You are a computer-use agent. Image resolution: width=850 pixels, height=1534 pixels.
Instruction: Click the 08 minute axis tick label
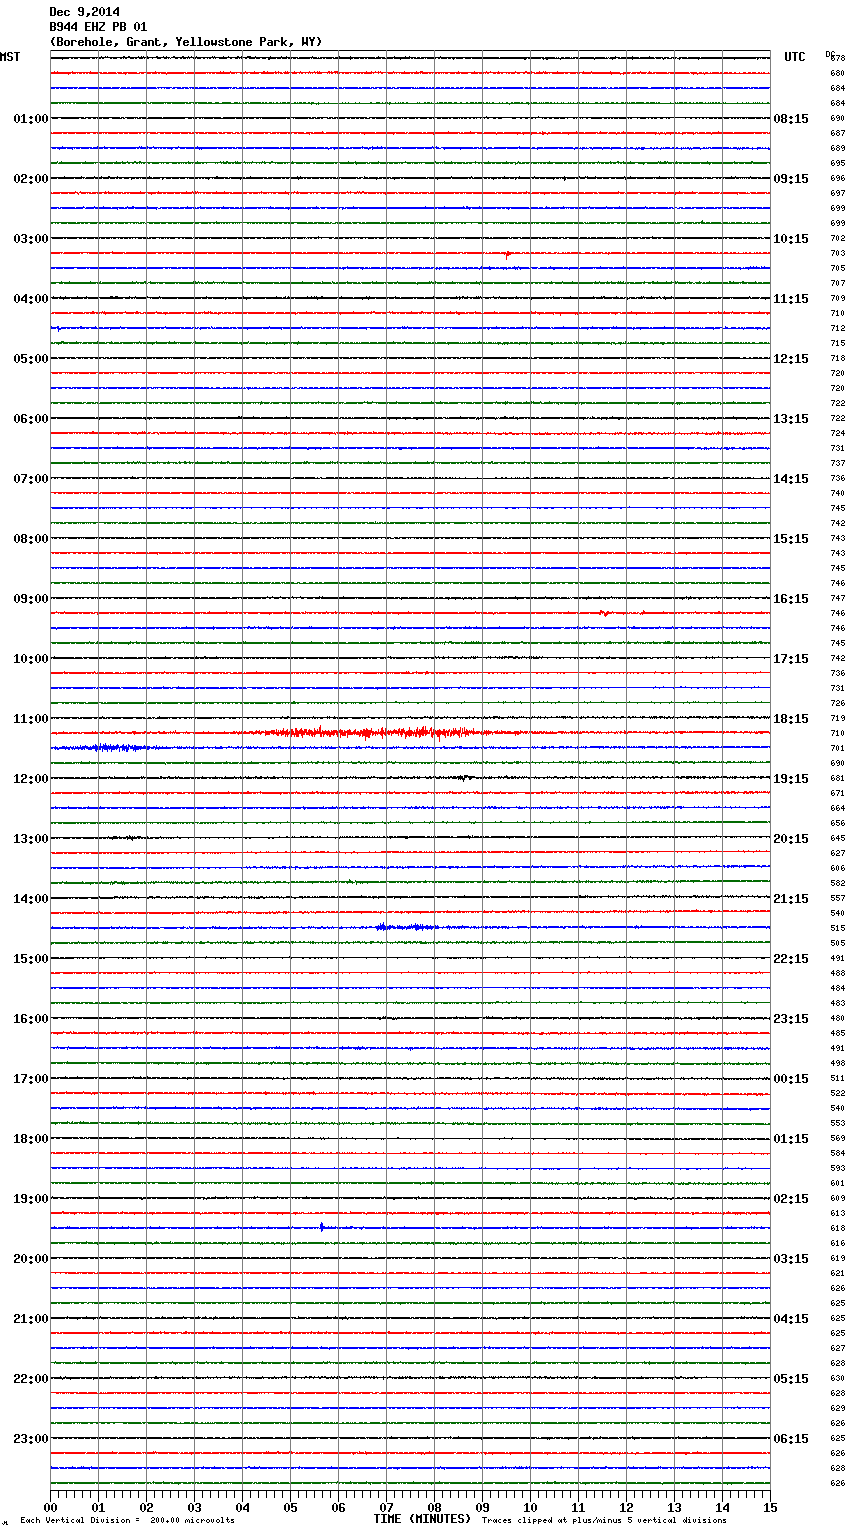click(434, 1507)
